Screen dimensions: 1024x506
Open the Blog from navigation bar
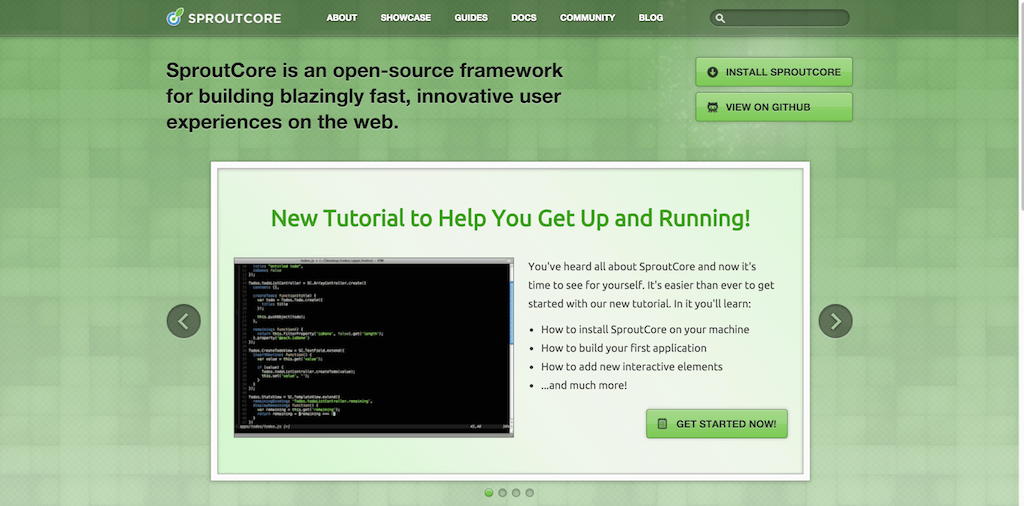pyautogui.click(x=650, y=18)
